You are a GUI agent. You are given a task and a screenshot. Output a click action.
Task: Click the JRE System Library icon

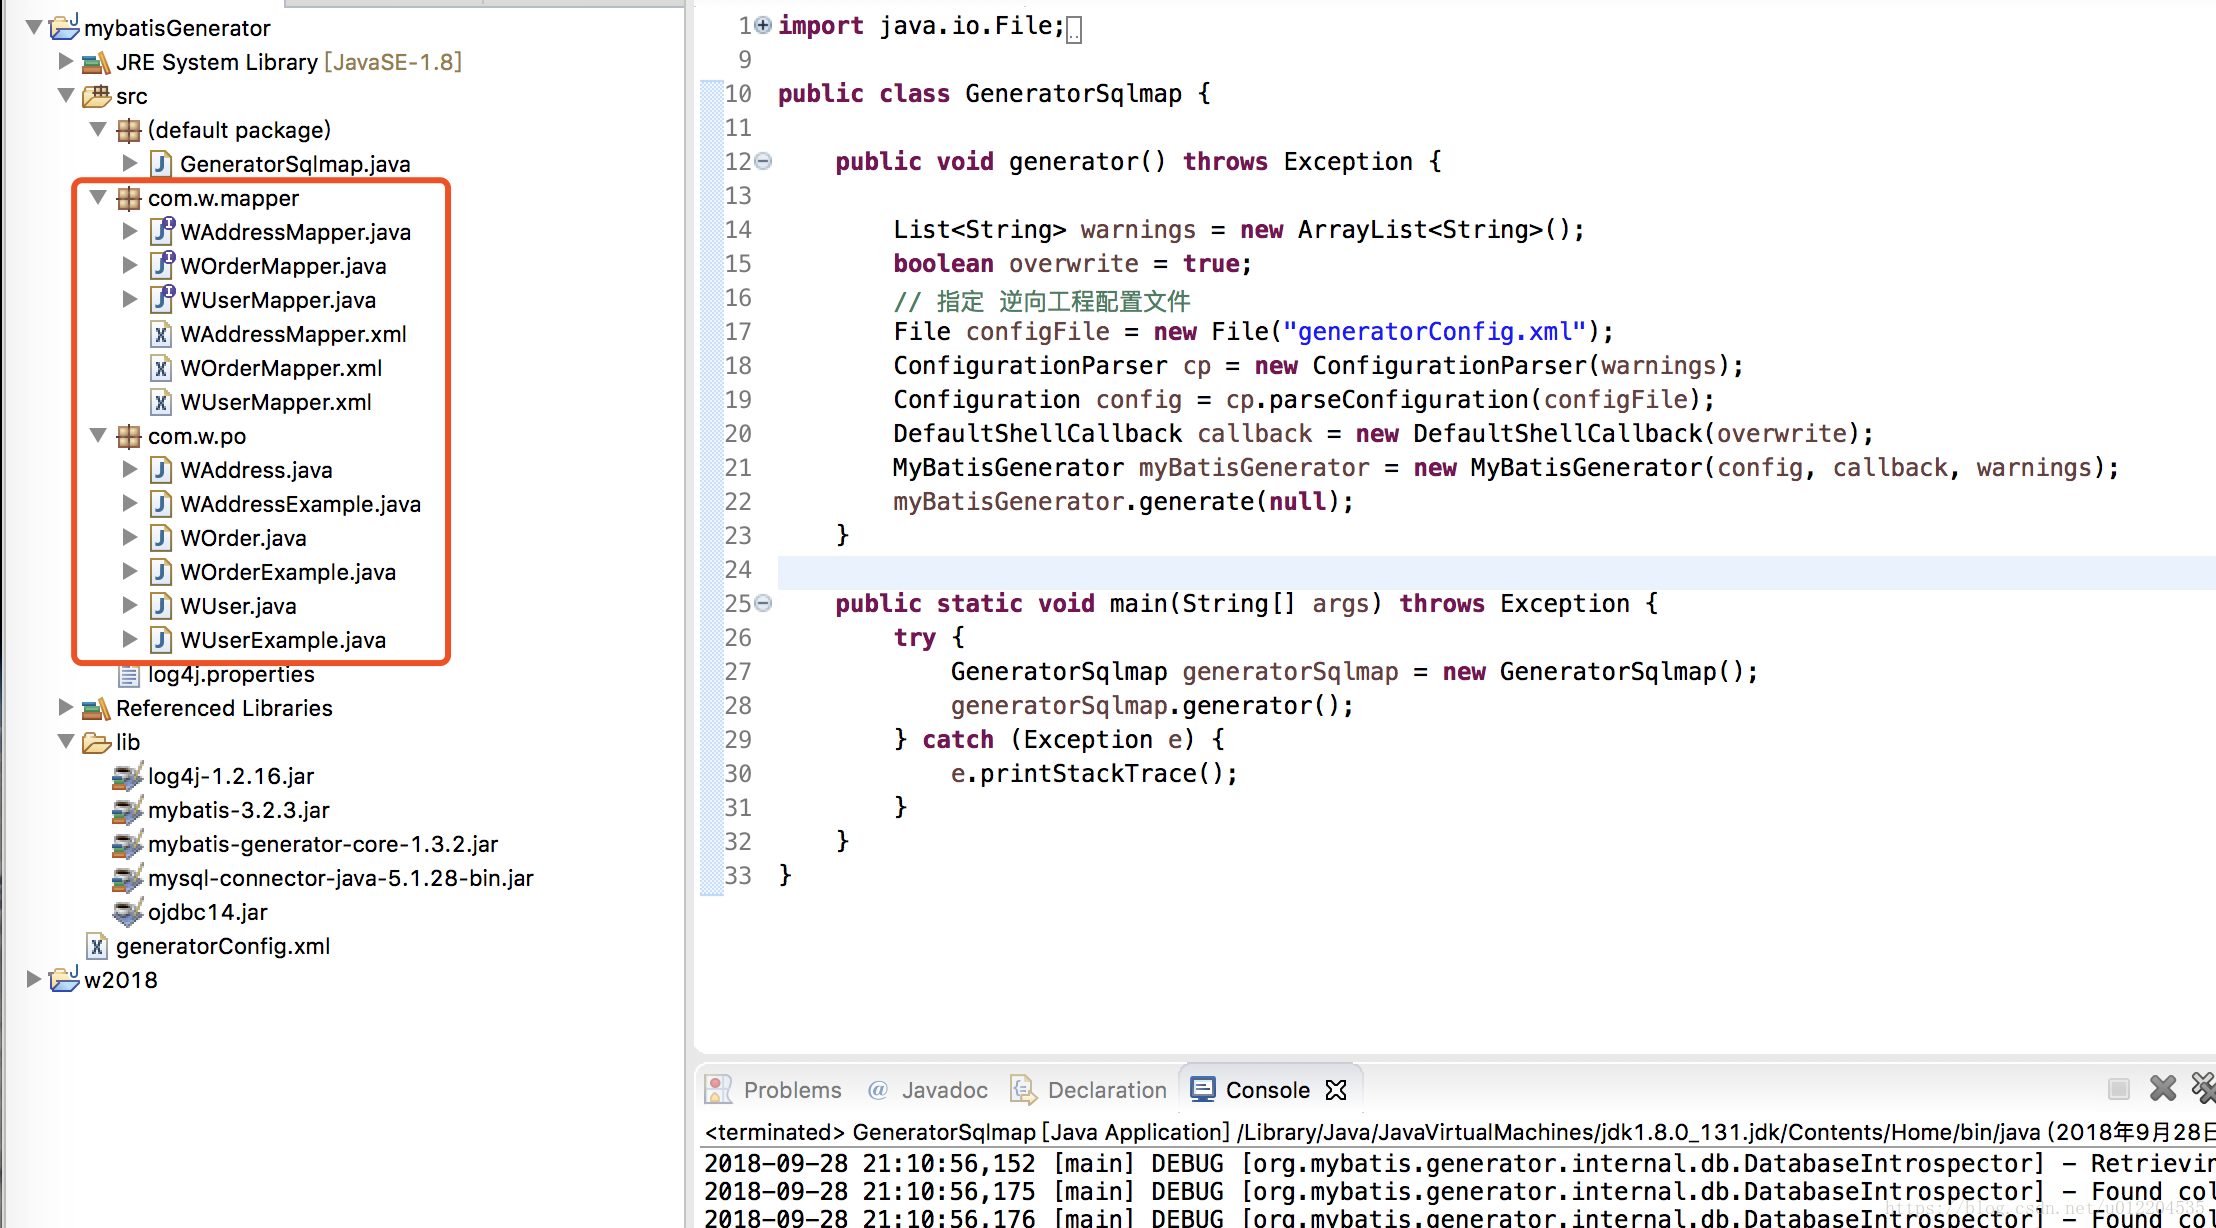(x=96, y=62)
